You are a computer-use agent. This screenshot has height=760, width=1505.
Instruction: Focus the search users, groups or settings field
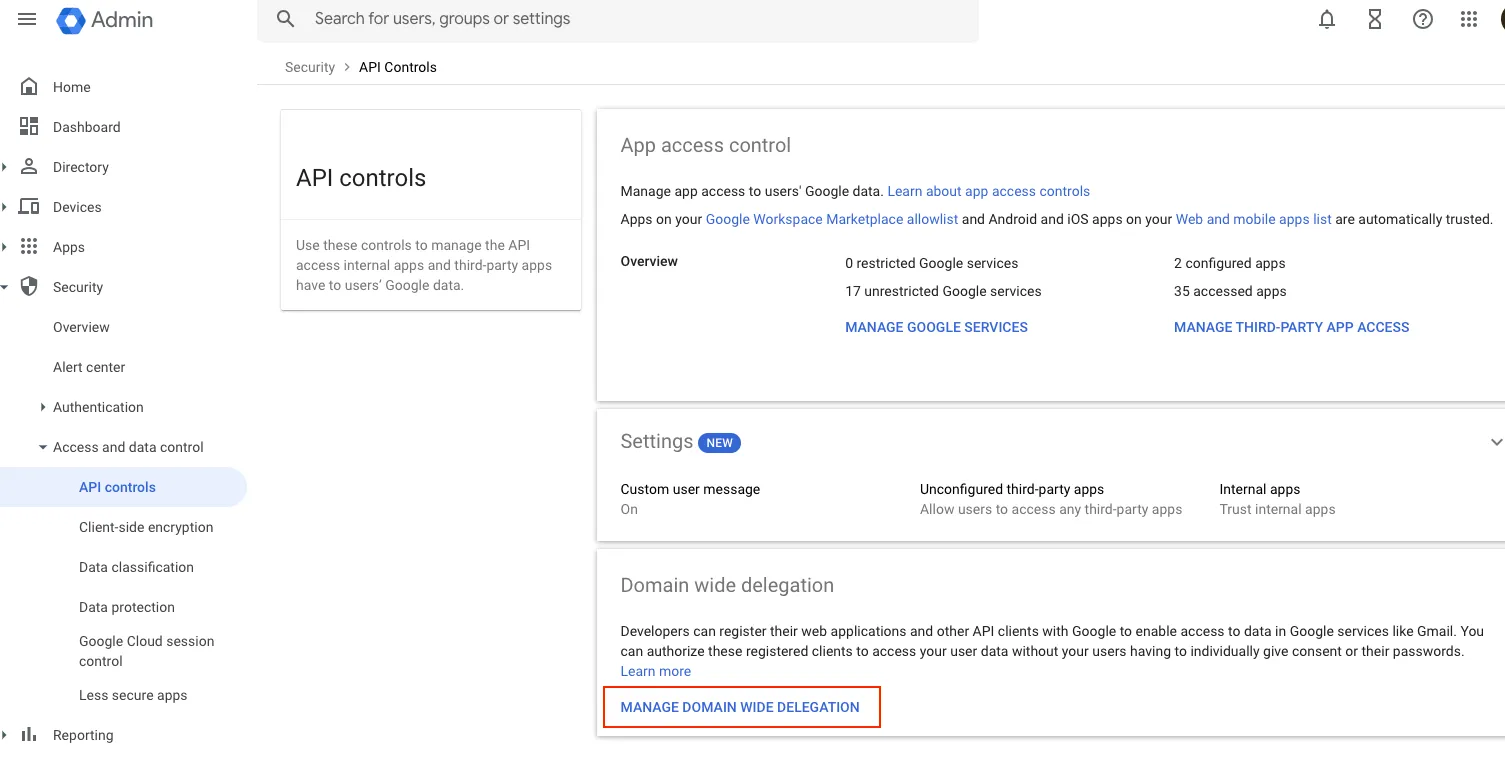click(x=618, y=19)
